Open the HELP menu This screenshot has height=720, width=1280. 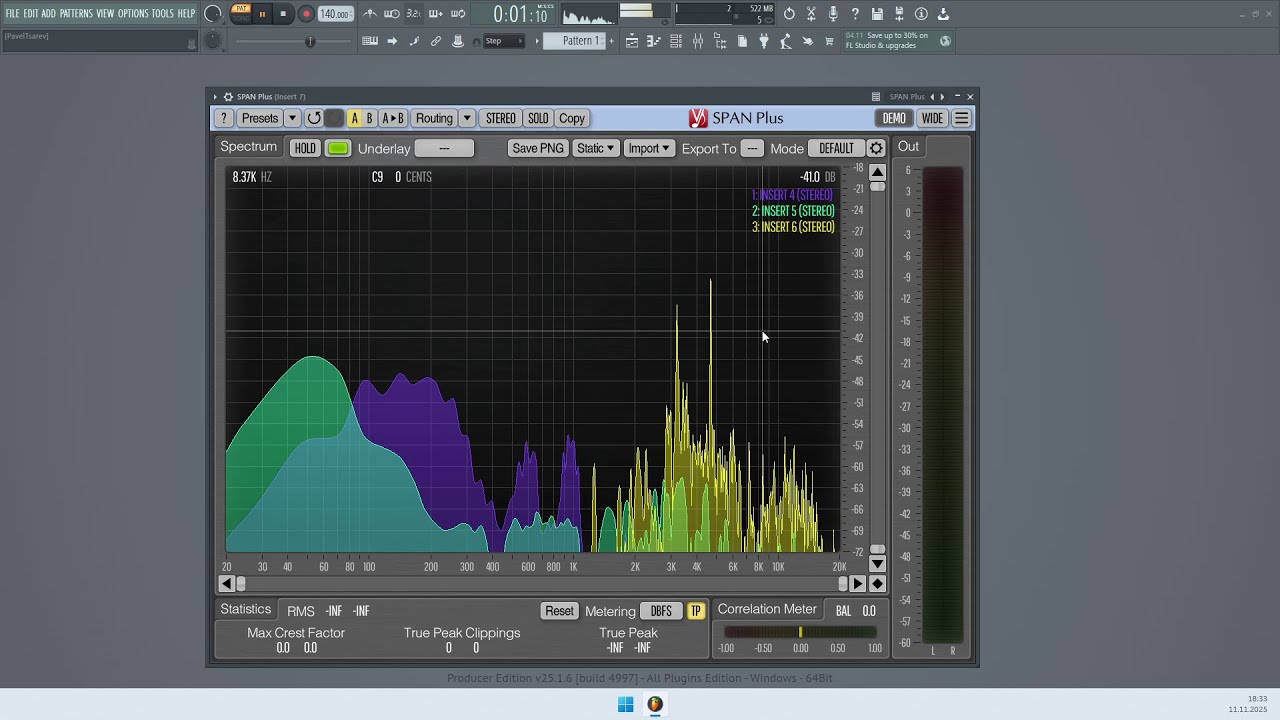[187, 14]
